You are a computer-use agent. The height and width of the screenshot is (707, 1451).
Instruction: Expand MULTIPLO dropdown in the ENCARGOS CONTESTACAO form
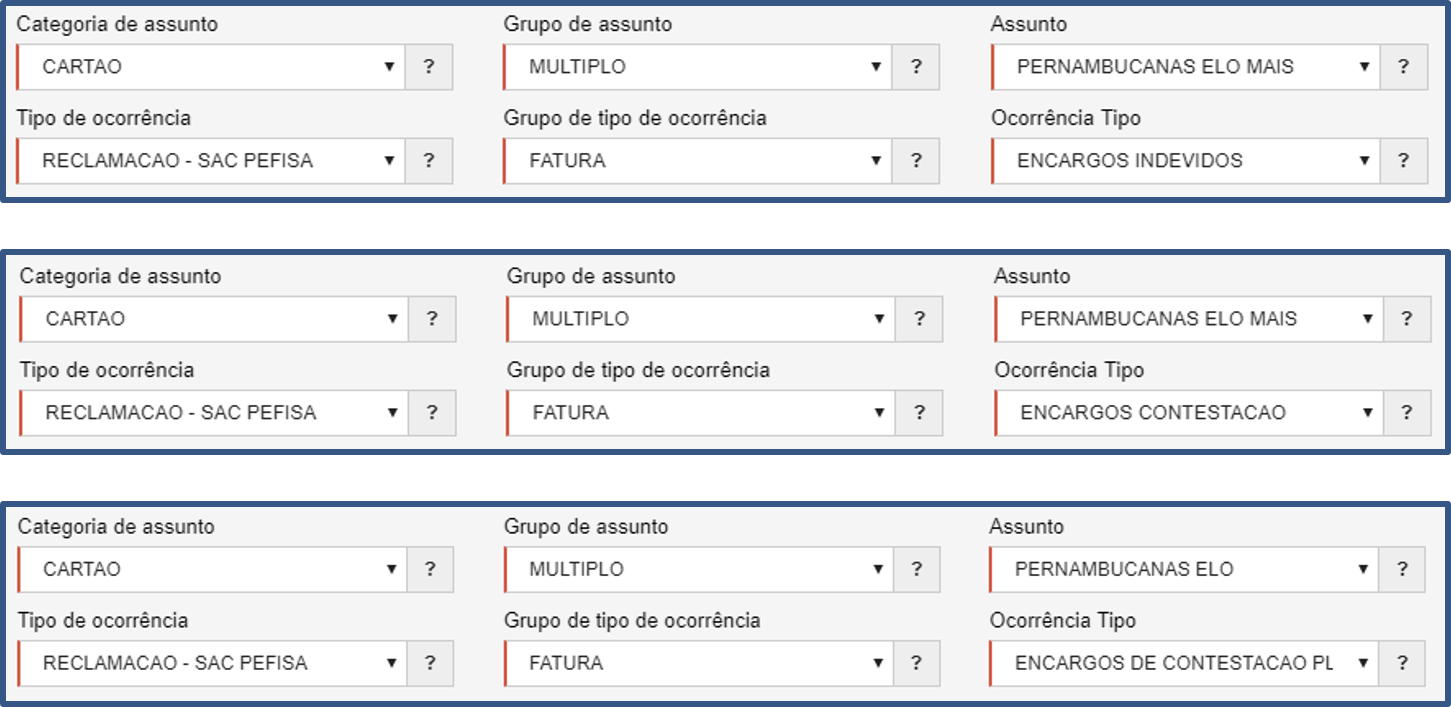click(x=701, y=319)
